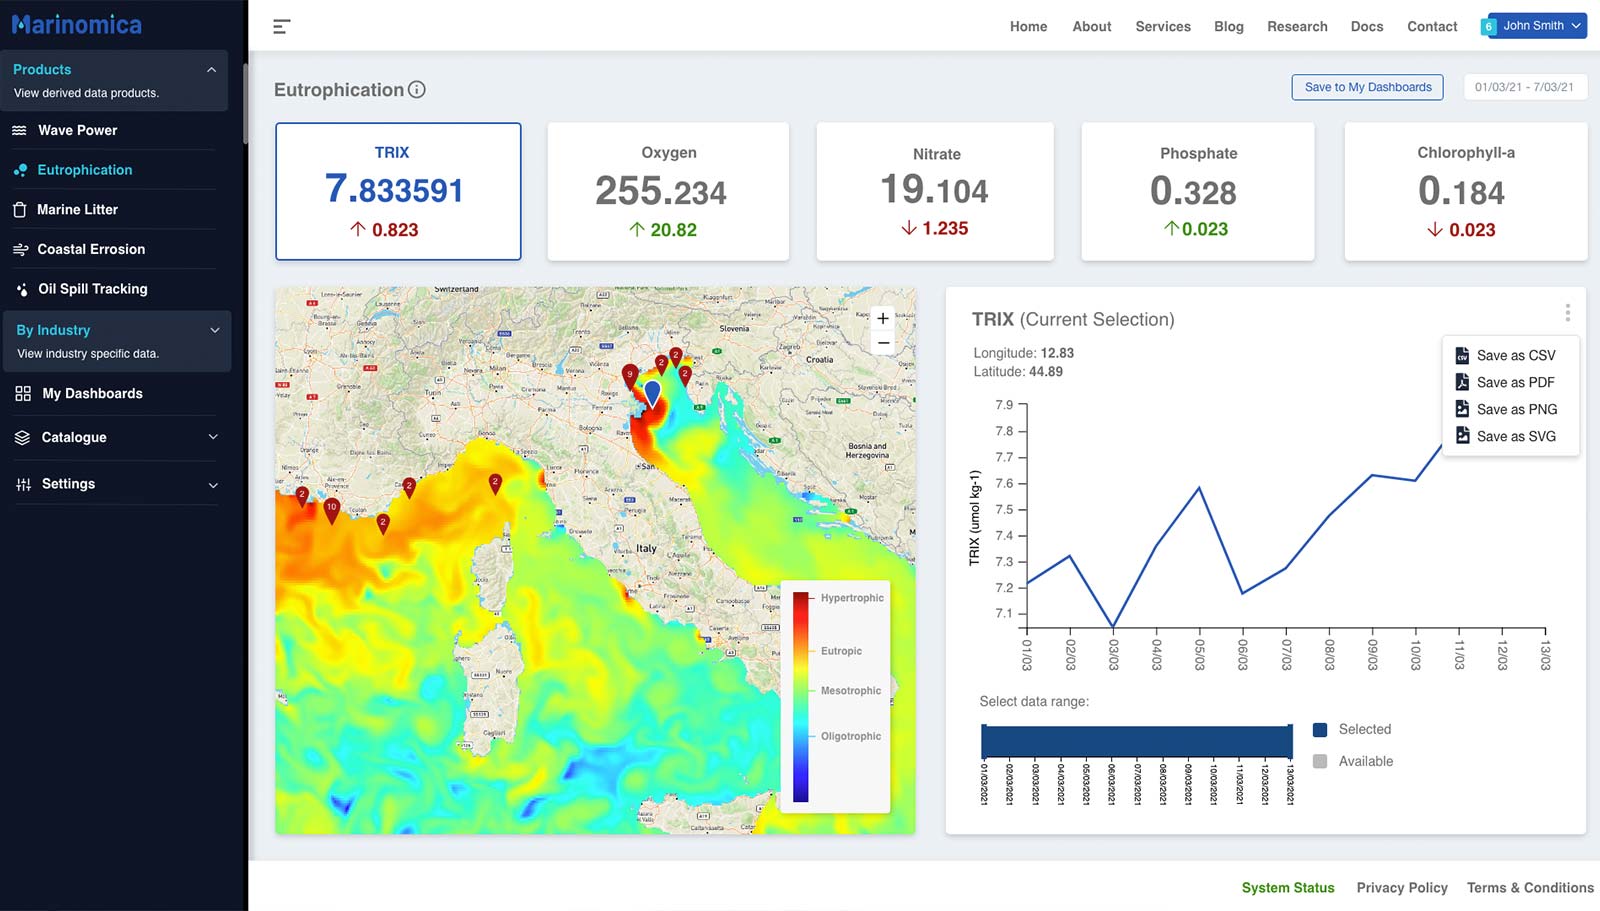Open the John Smith user dropdown
Viewport: 1600px width, 911px height.
pos(1535,26)
